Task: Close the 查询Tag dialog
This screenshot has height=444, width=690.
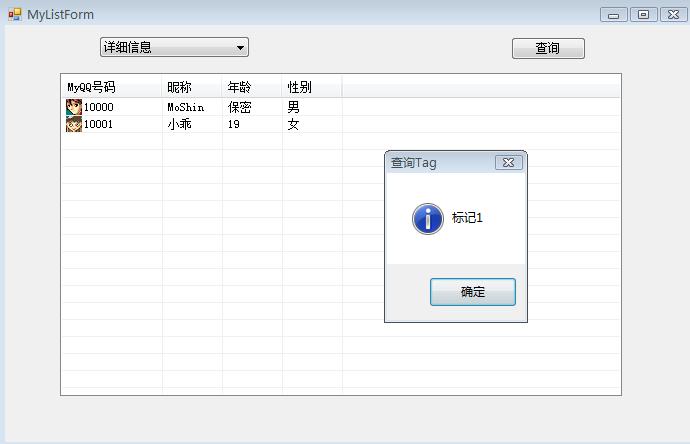Action: click(x=509, y=163)
